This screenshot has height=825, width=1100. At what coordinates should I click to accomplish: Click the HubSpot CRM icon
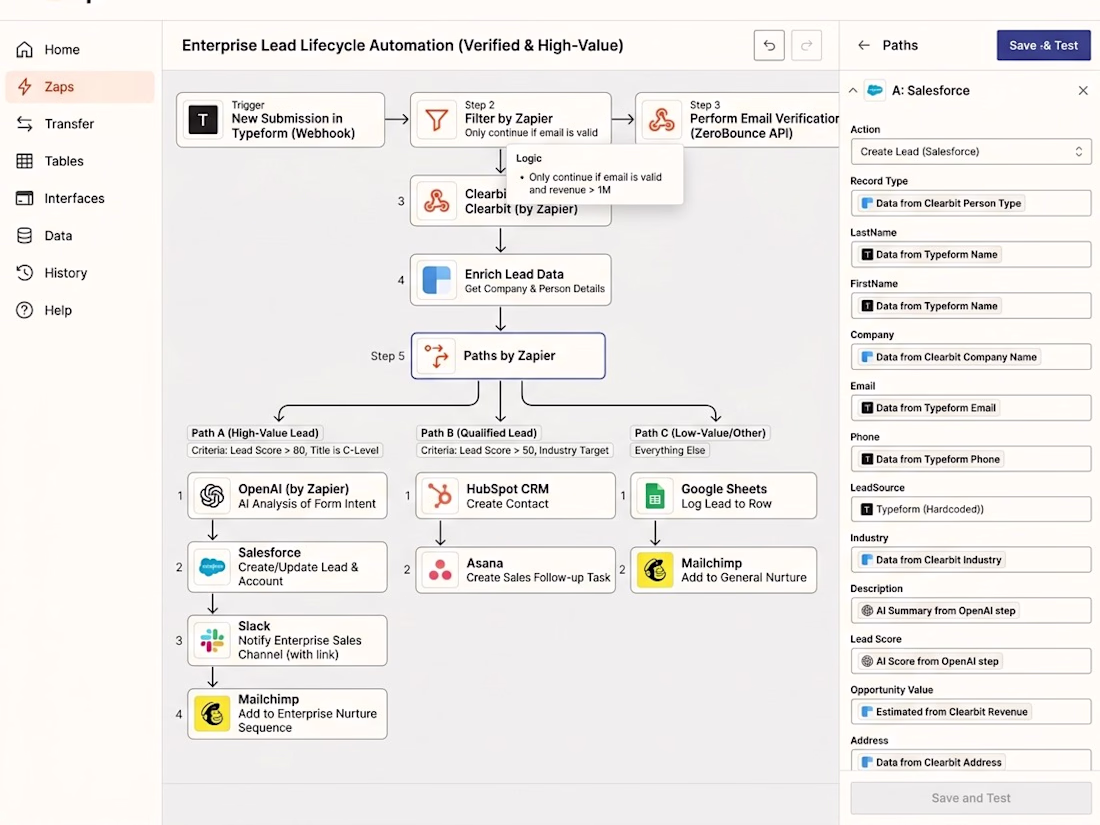[x=441, y=496]
